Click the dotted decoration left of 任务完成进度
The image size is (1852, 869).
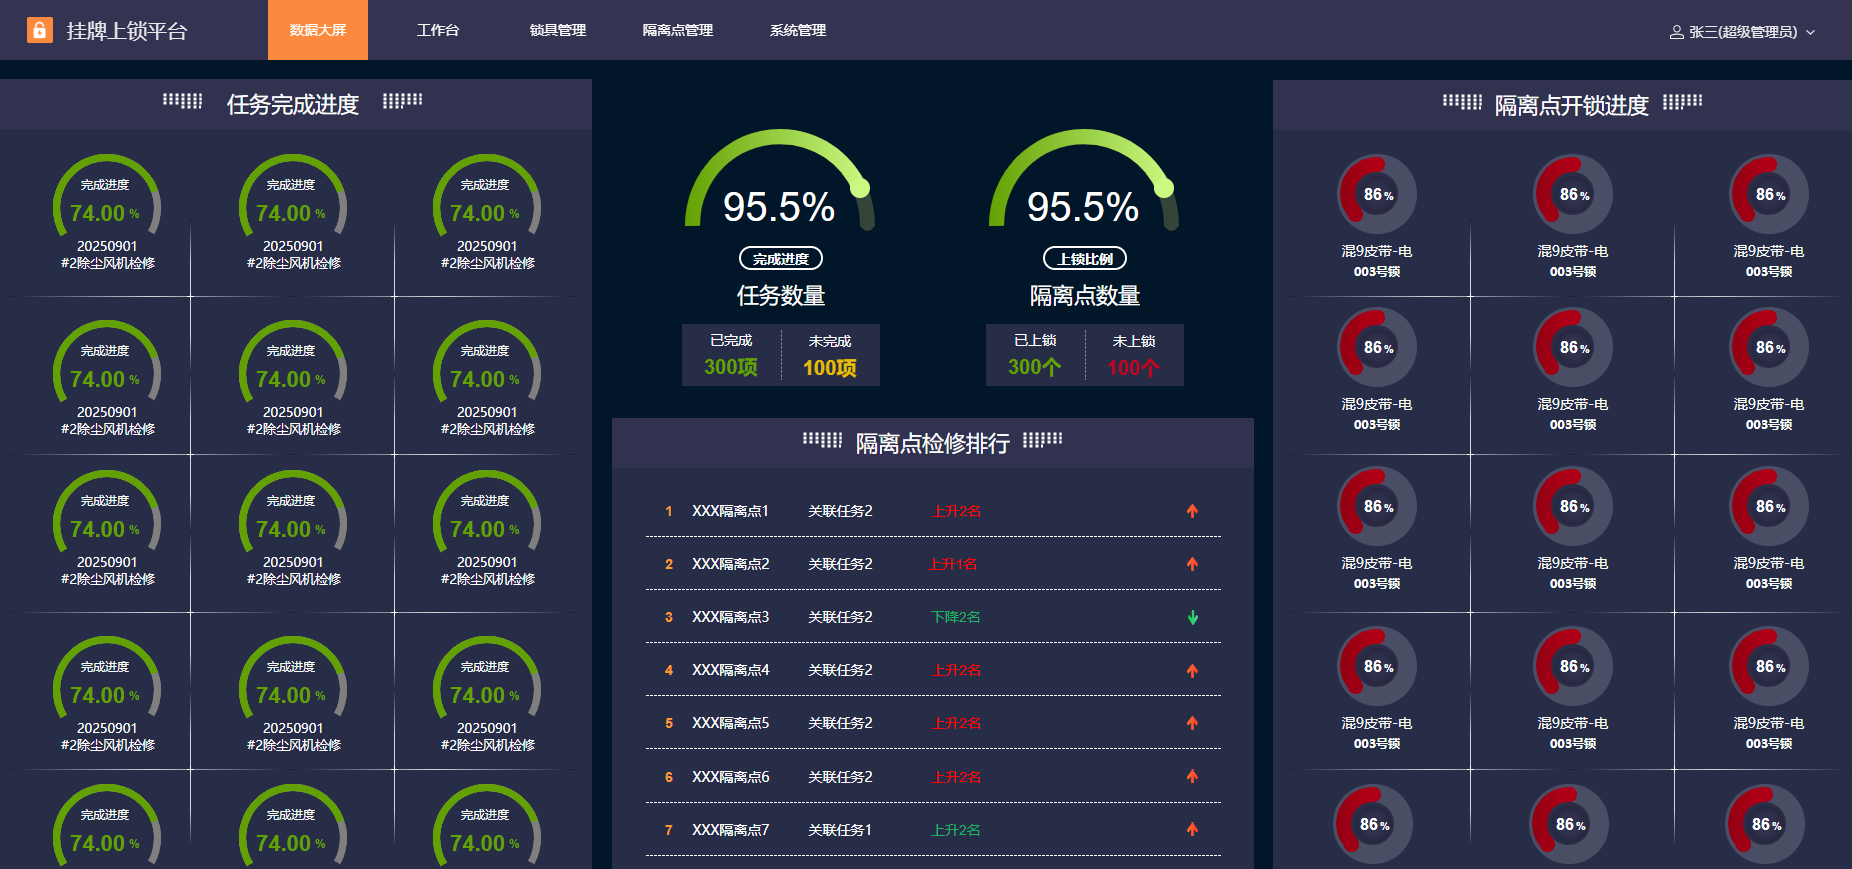coord(183,101)
